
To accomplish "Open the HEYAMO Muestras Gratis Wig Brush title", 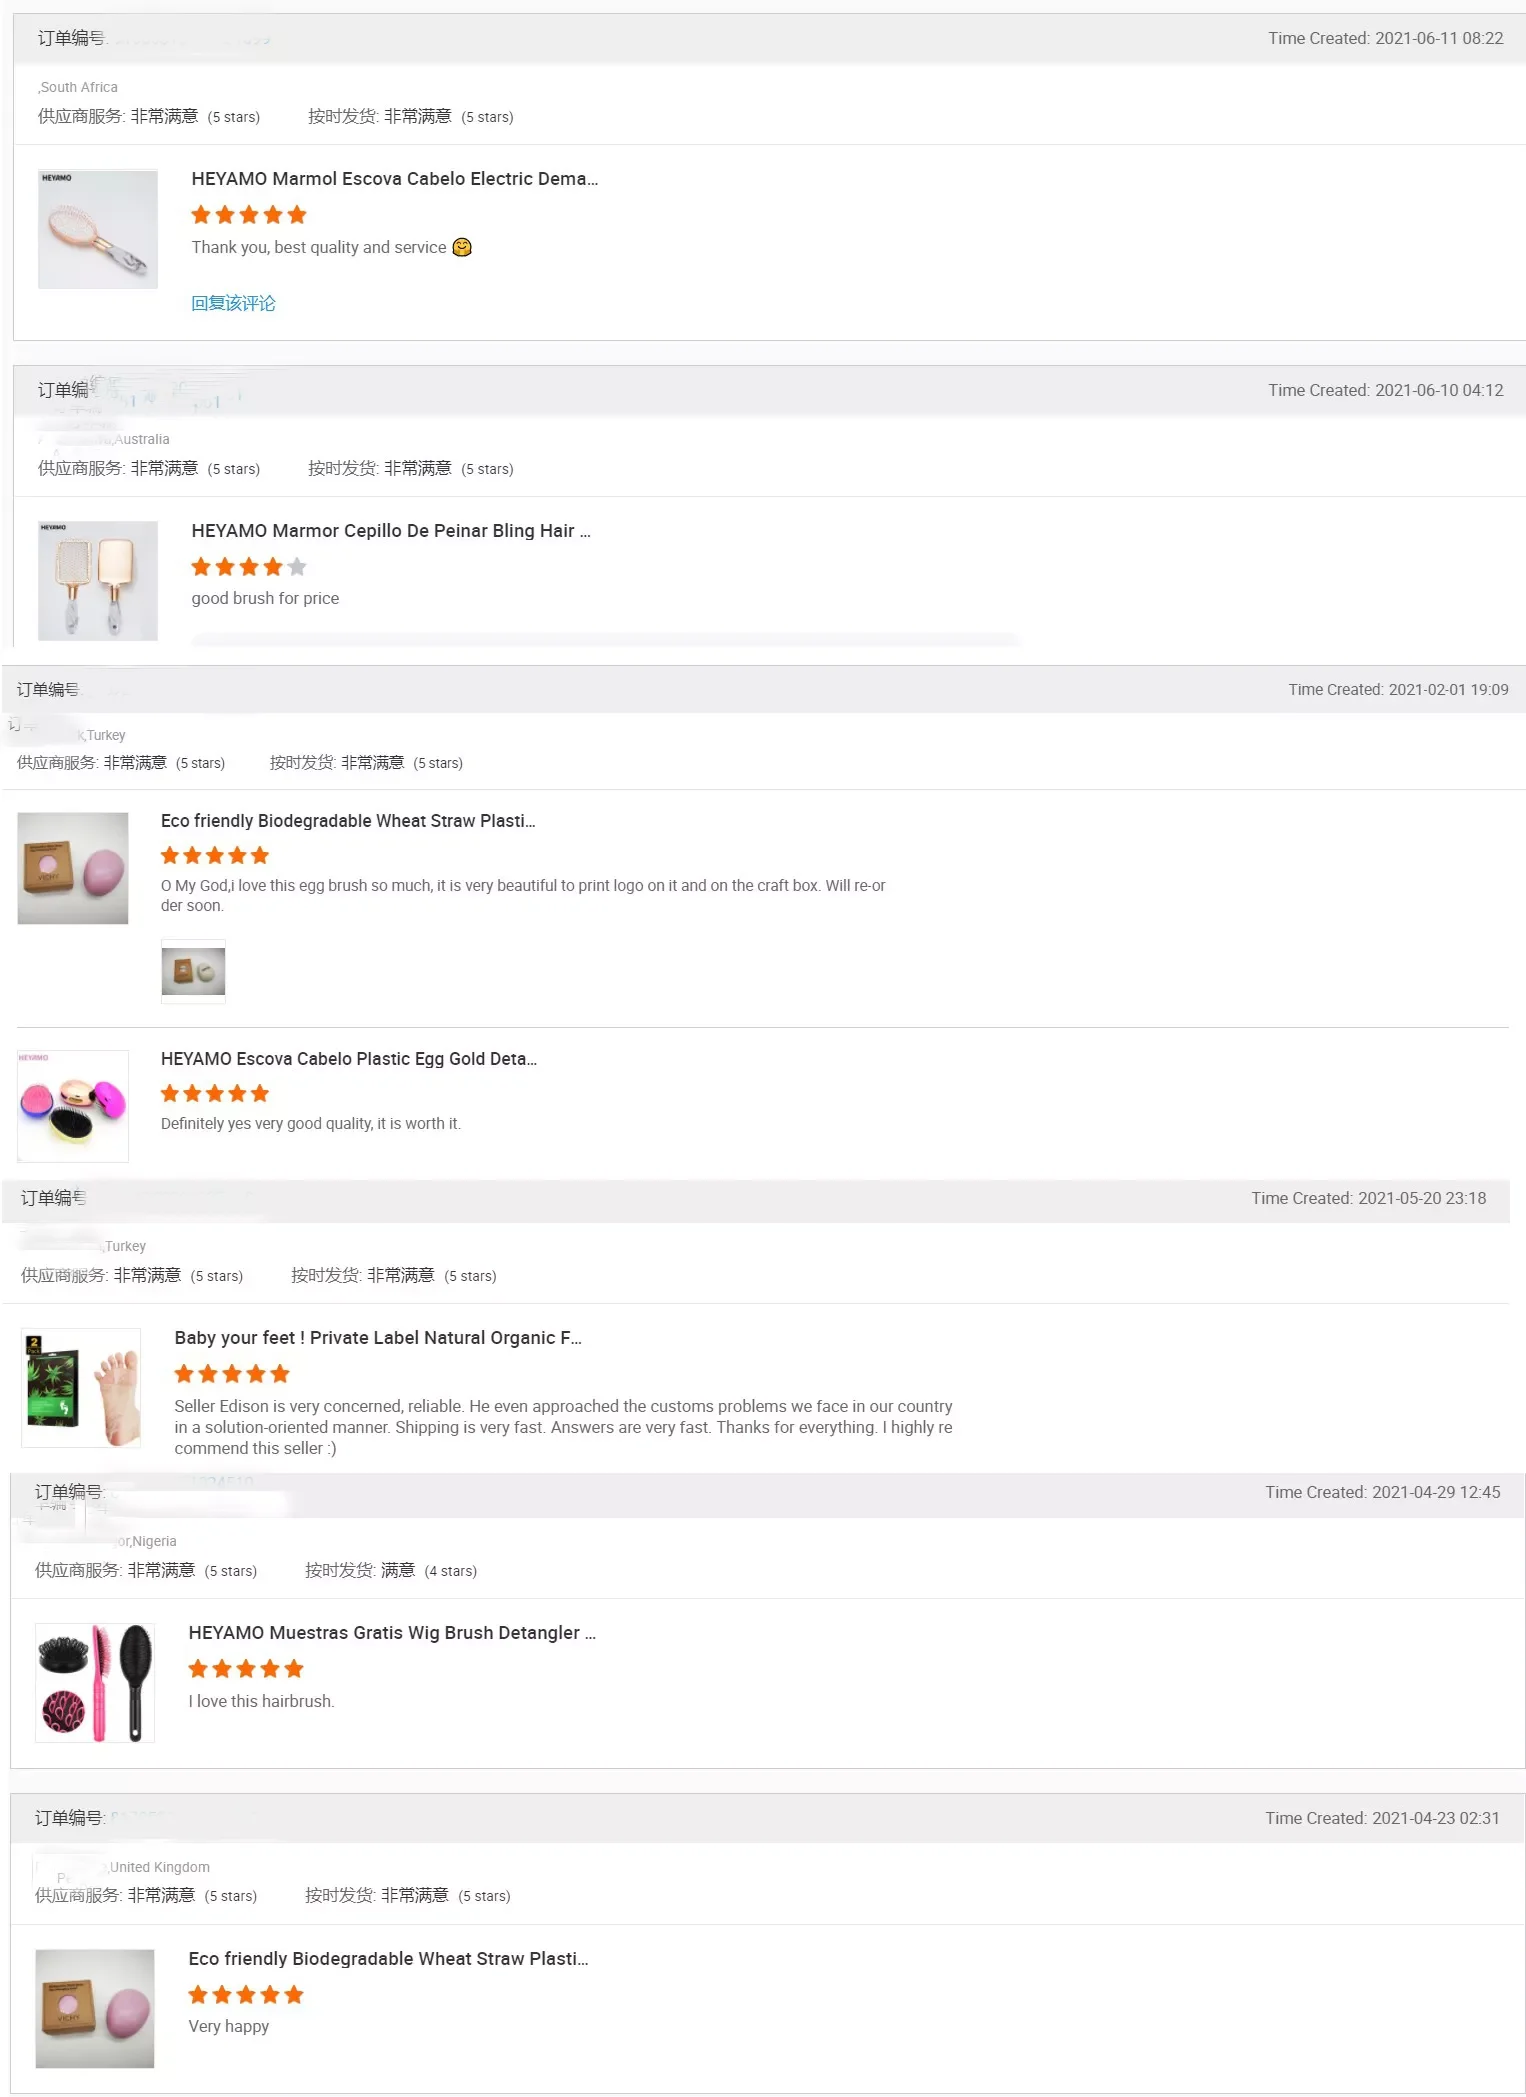I will [391, 1633].
